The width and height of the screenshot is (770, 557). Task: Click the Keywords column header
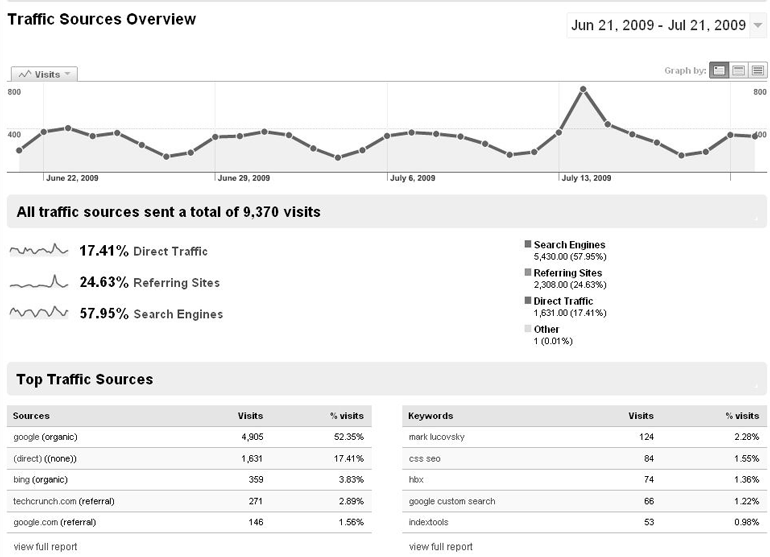point(430,416)
